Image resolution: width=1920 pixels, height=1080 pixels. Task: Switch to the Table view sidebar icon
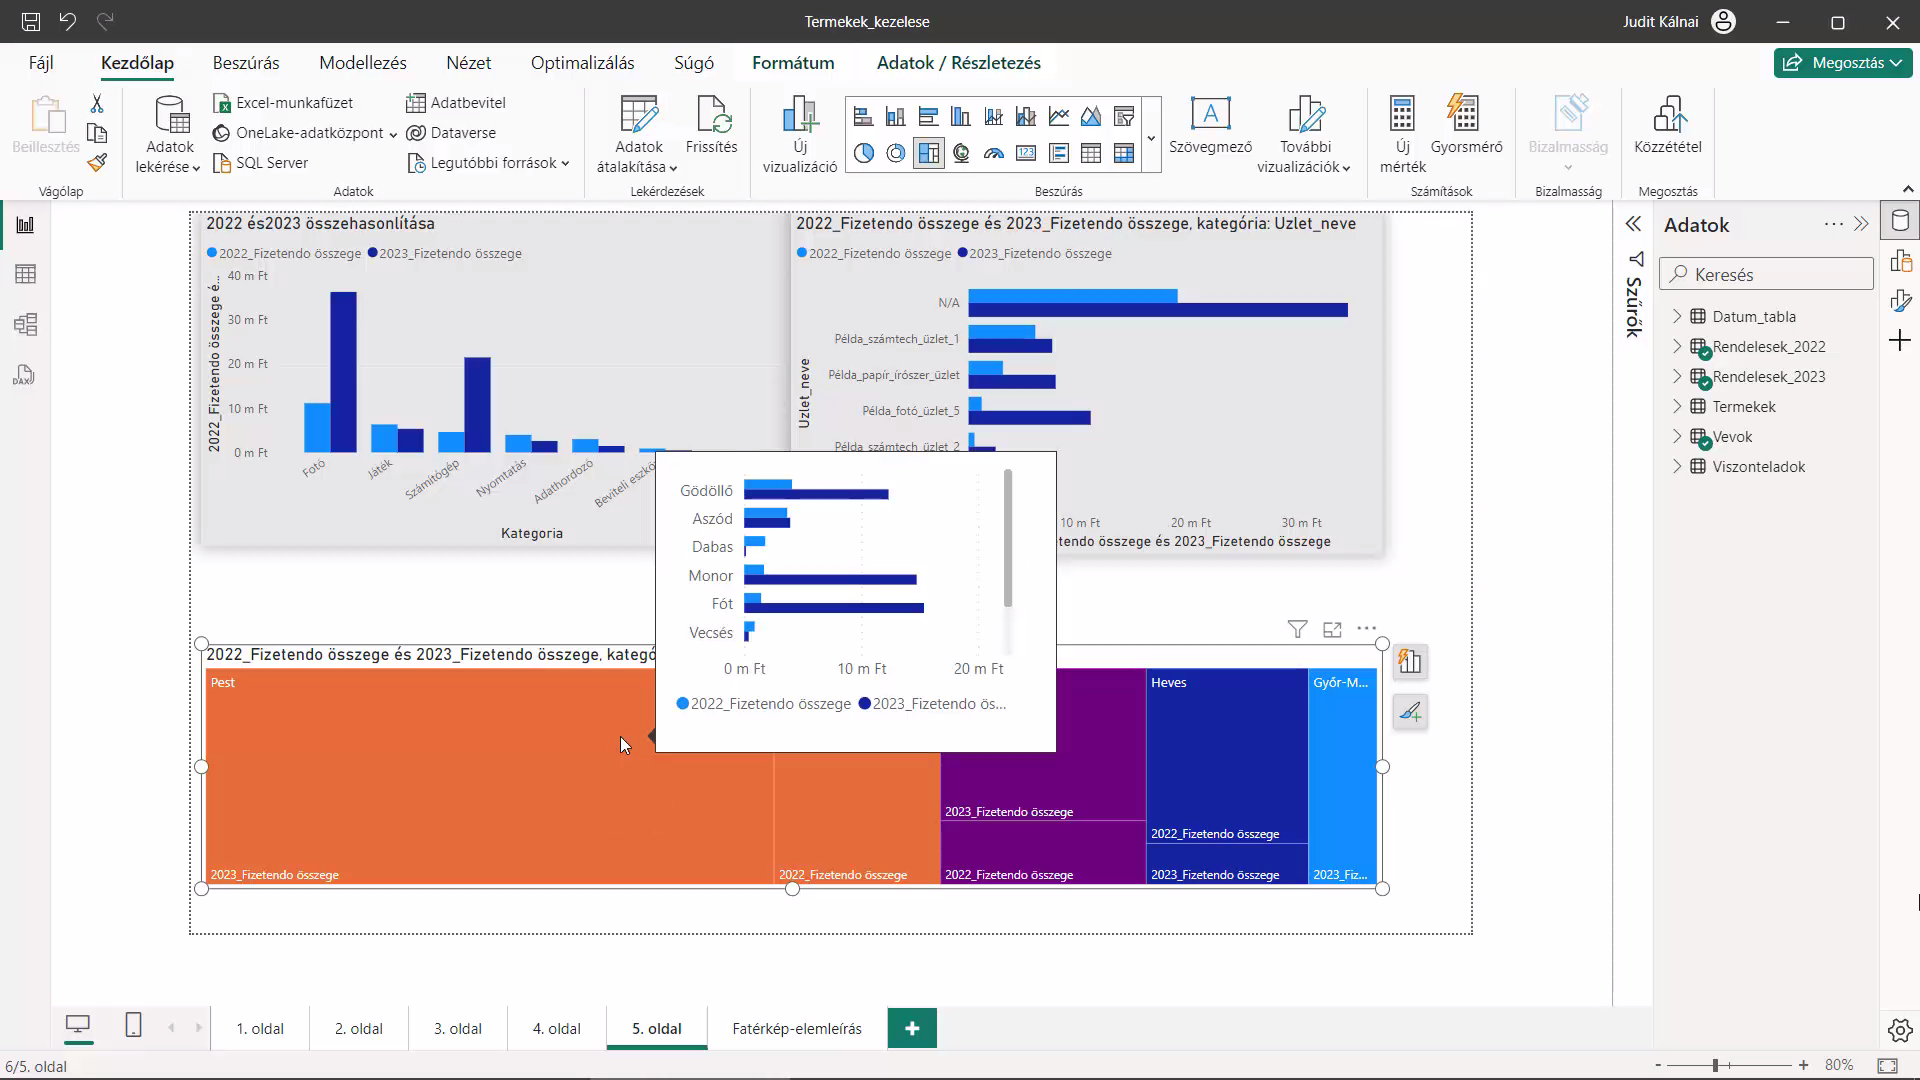[x=25, y=274]
